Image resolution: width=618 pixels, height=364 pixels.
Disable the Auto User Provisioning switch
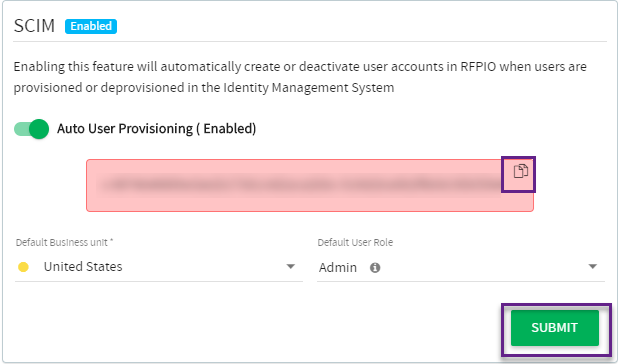click(31, 129)
